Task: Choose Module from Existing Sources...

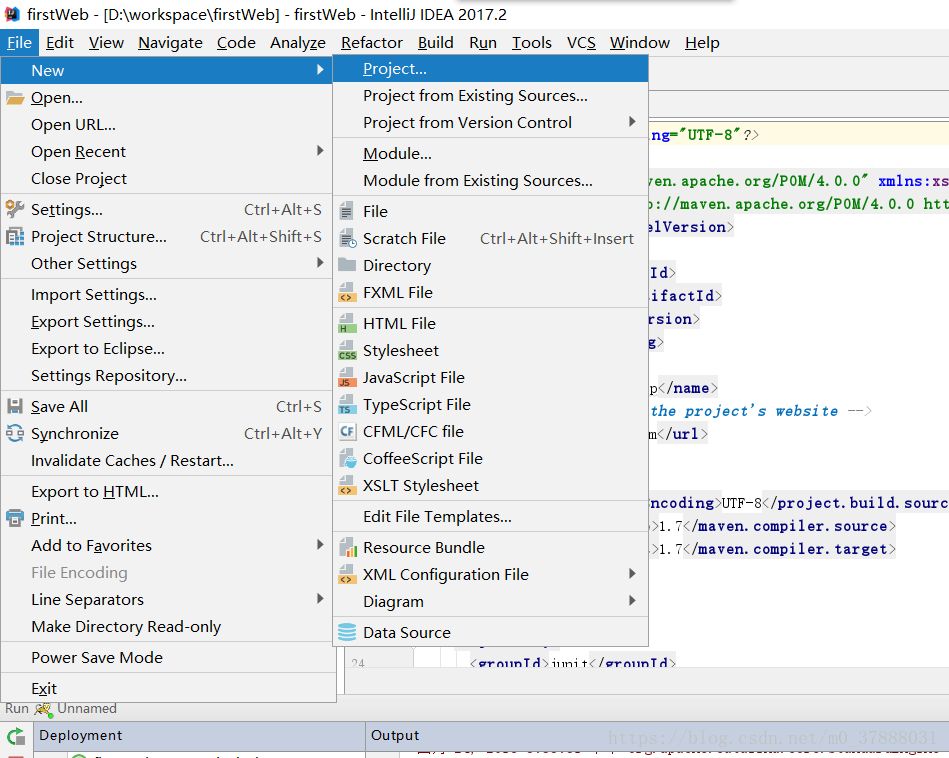Action: 491,180
